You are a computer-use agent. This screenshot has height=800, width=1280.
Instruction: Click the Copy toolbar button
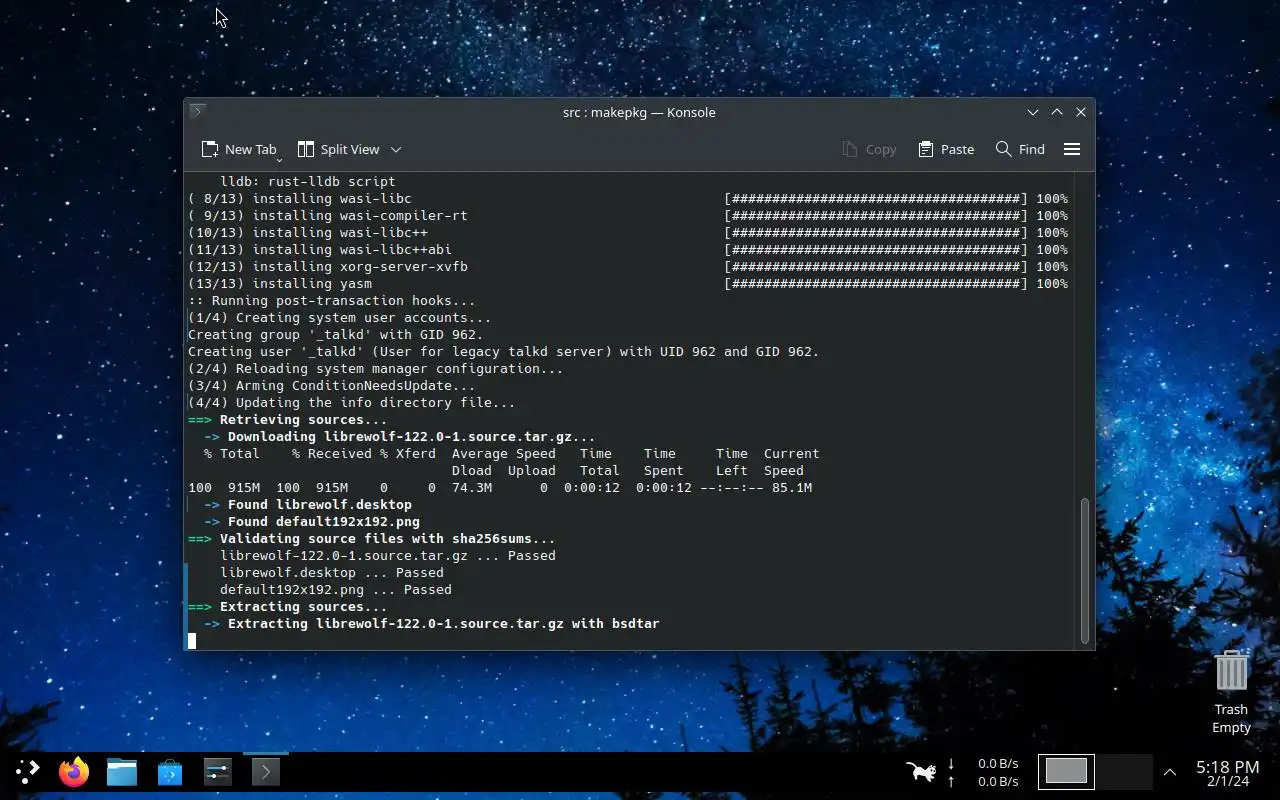click(x=869, y=149)
